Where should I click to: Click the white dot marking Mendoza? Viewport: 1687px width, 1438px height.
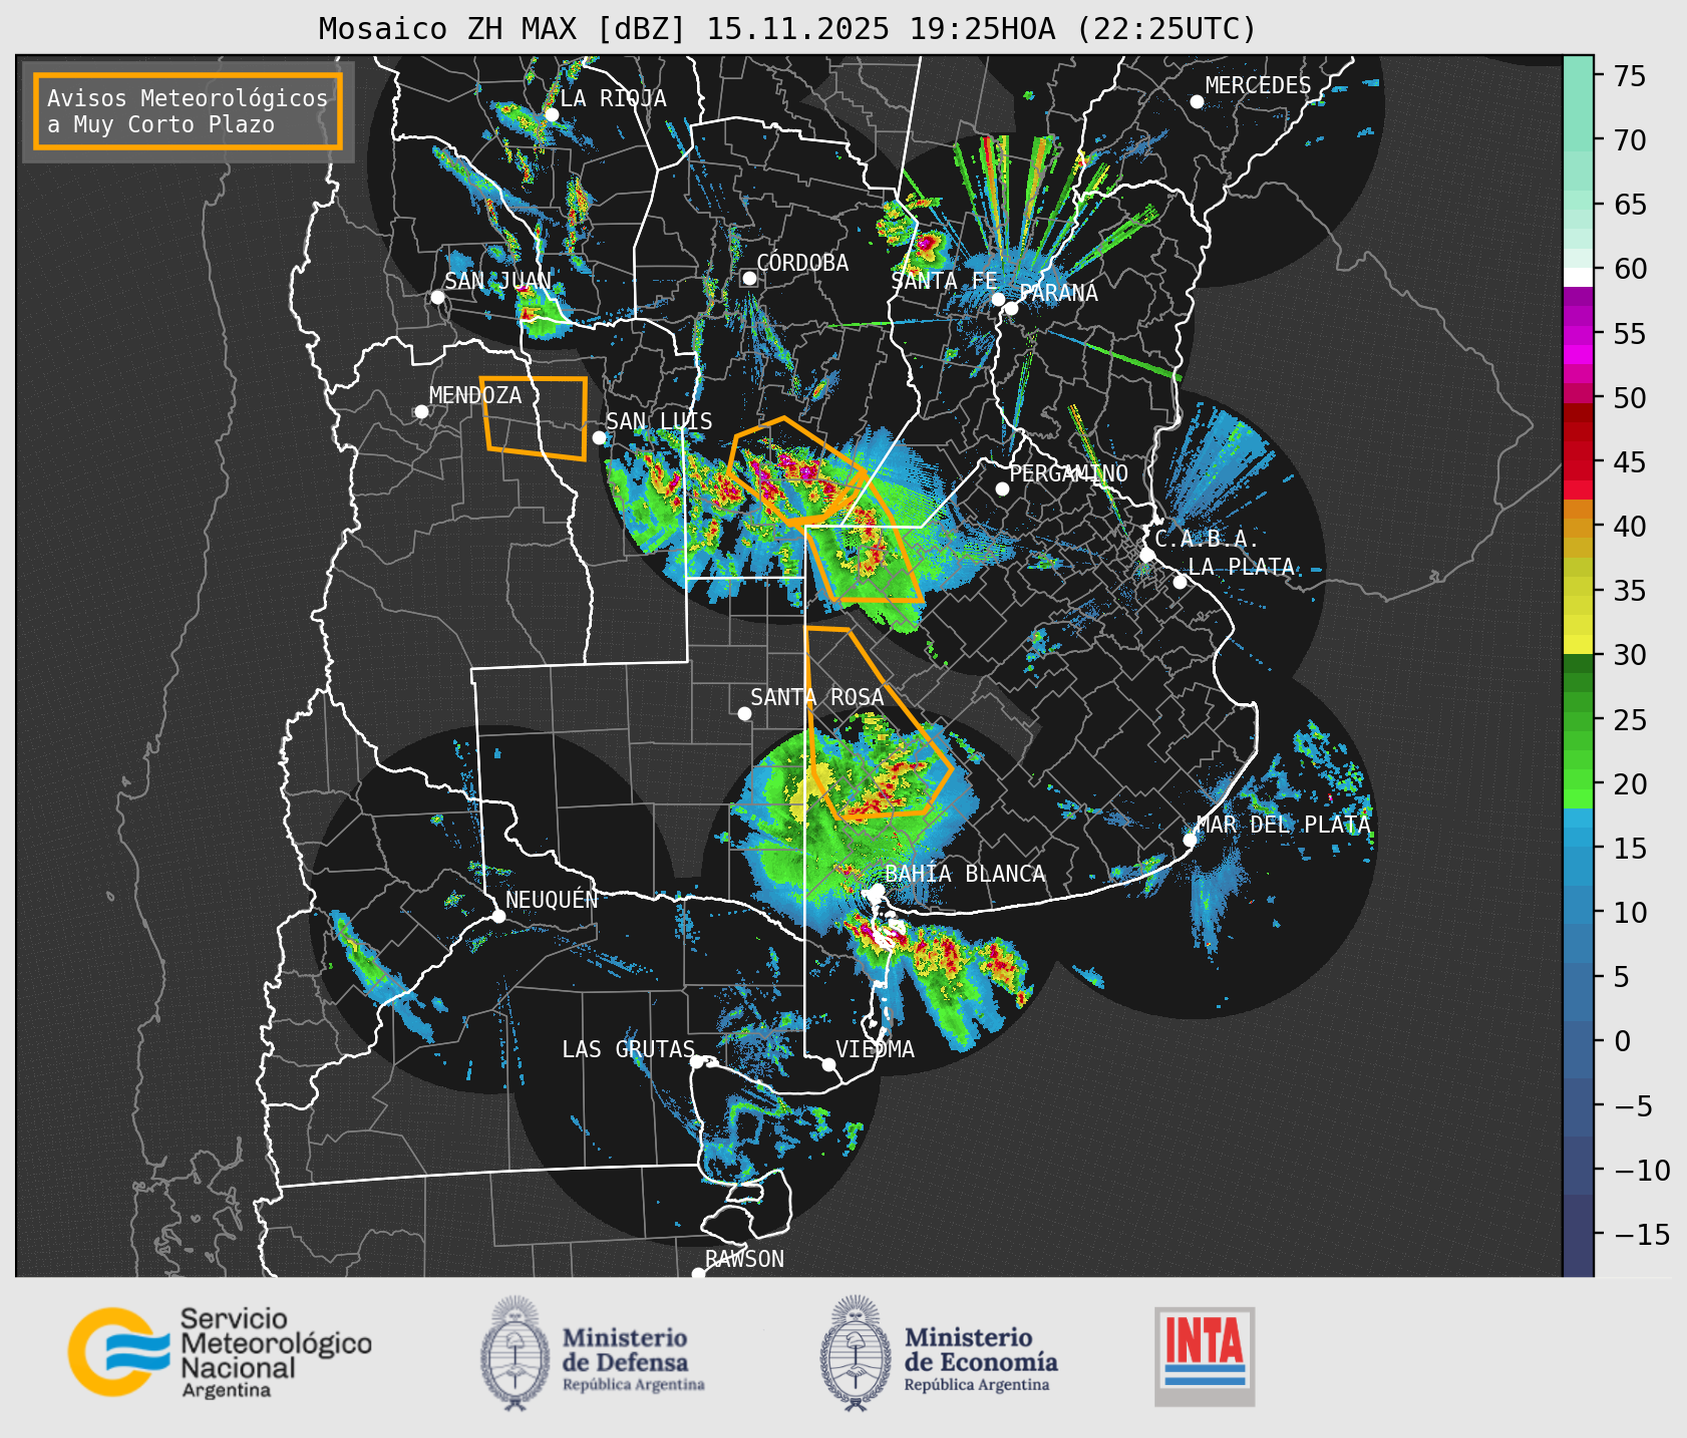pyautogui.click(x=421, y=412)
